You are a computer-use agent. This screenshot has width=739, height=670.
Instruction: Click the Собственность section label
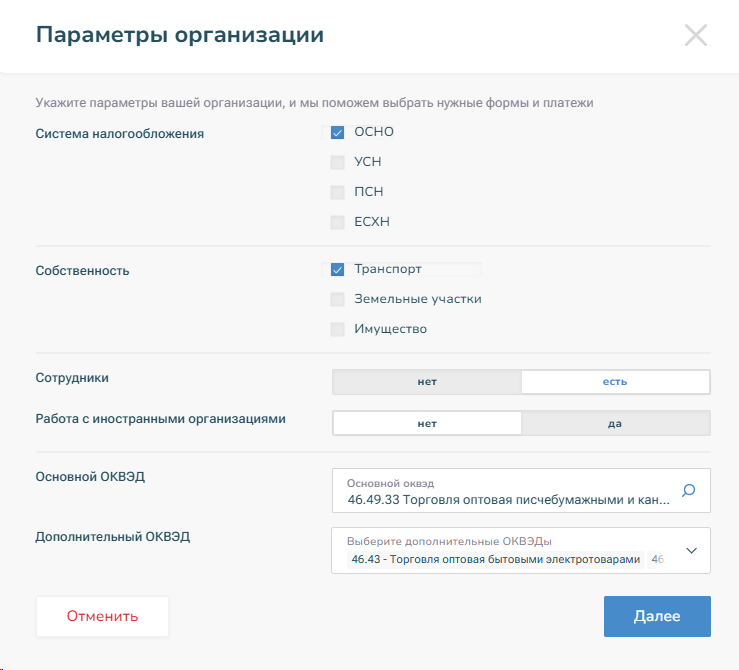(x=82, y=271)
